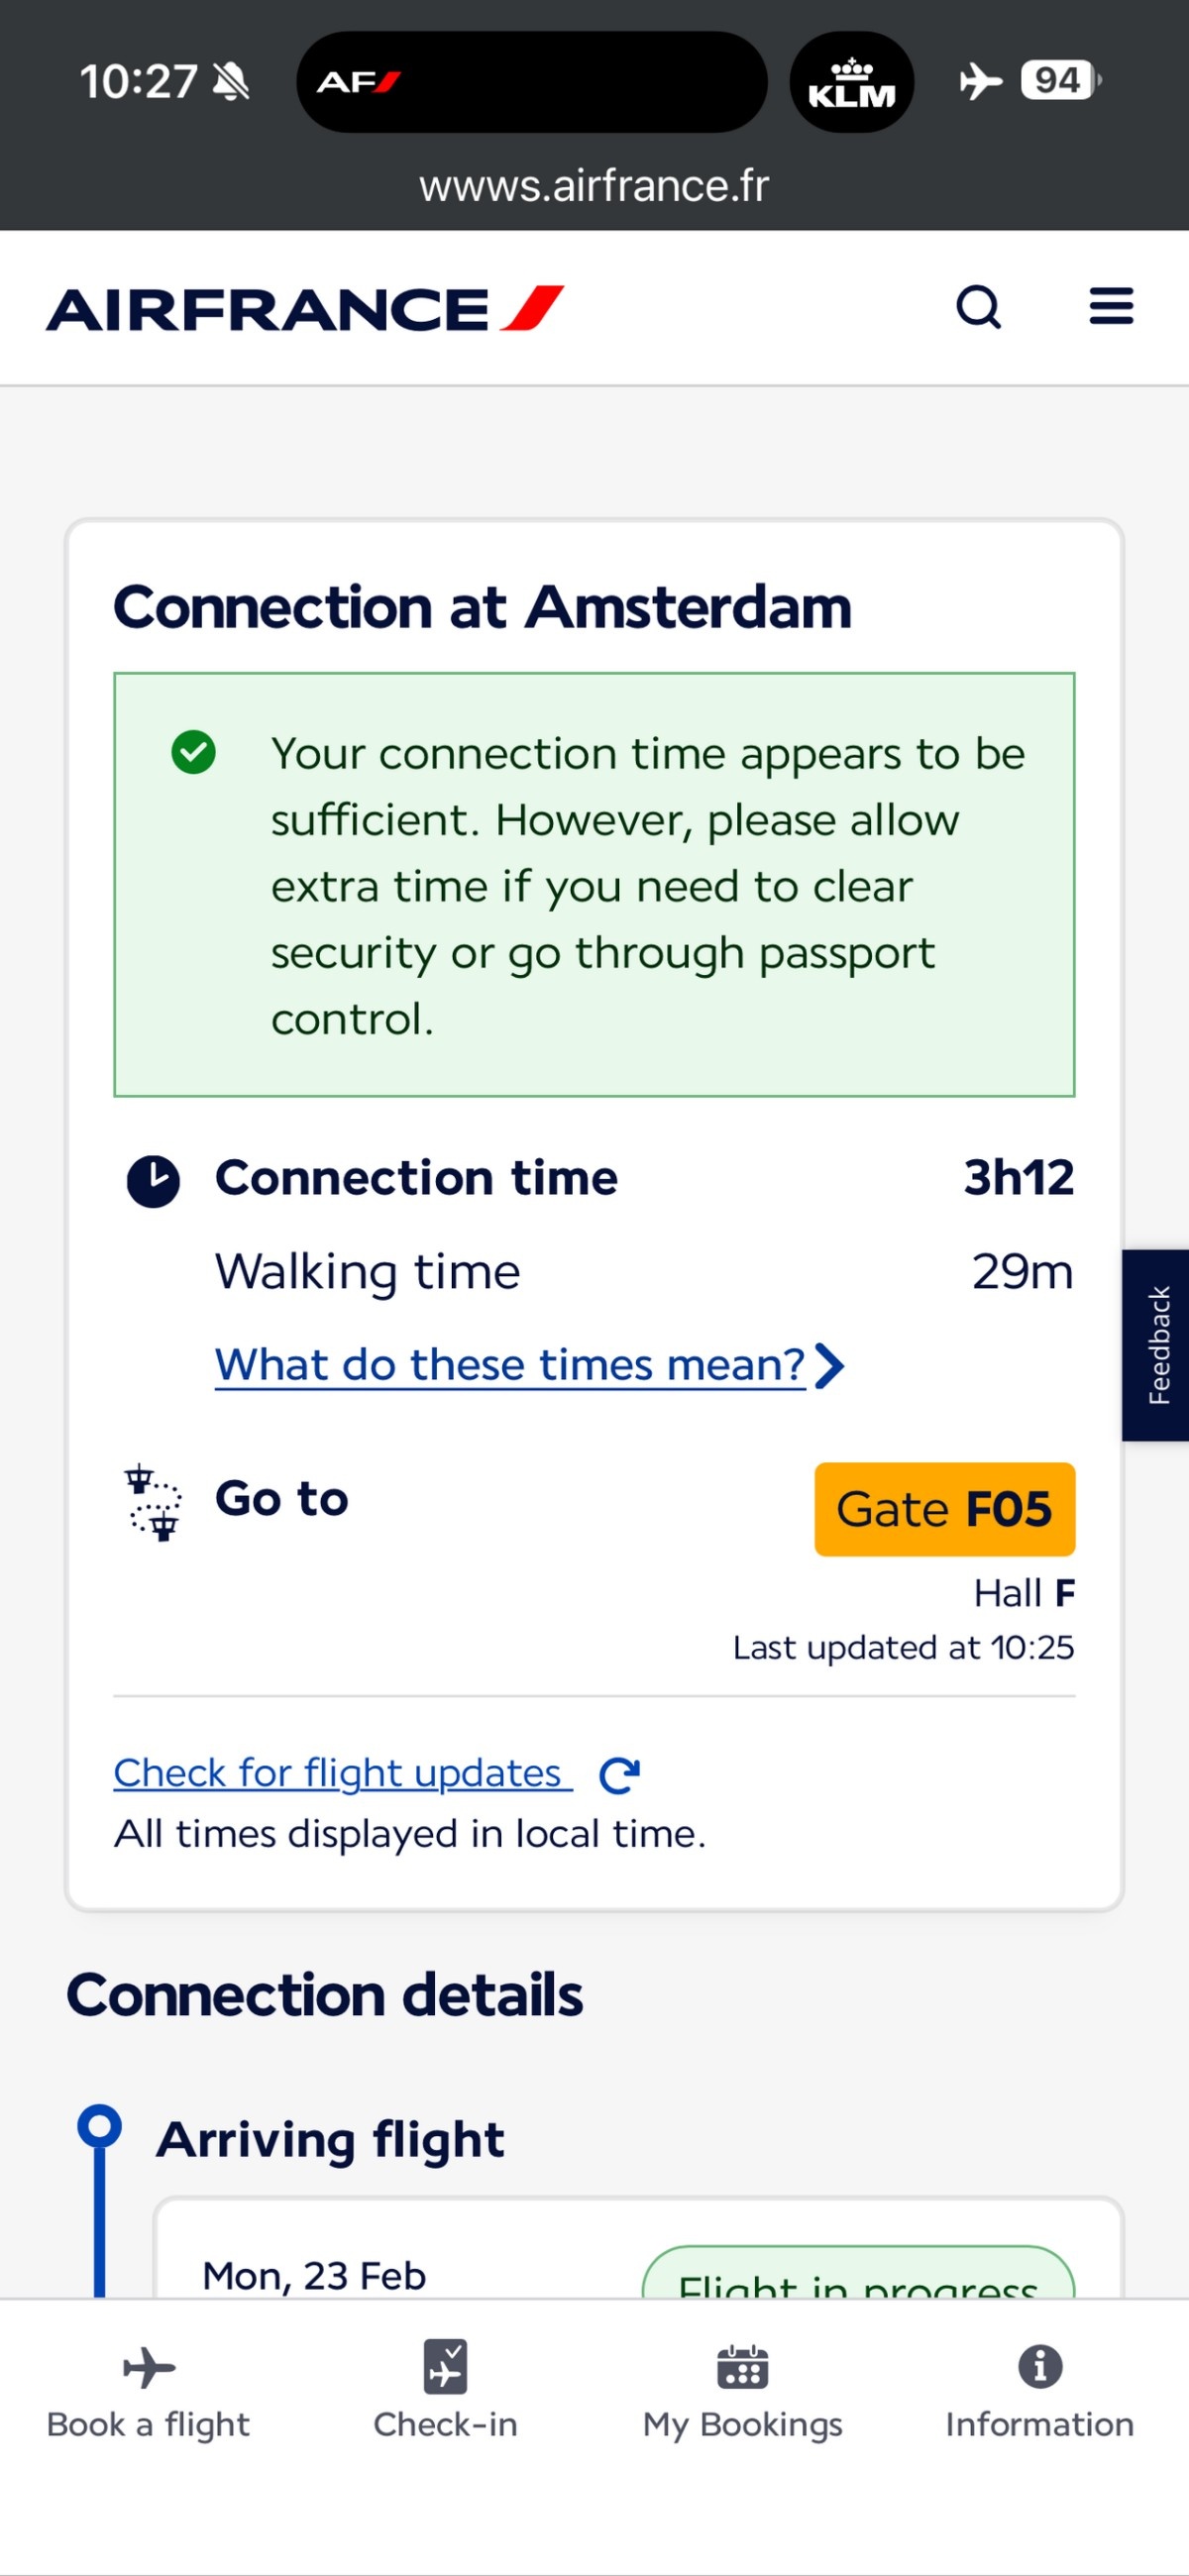Open the Feedback side tab
1189x2576 pixels.
point(1157,1345)
